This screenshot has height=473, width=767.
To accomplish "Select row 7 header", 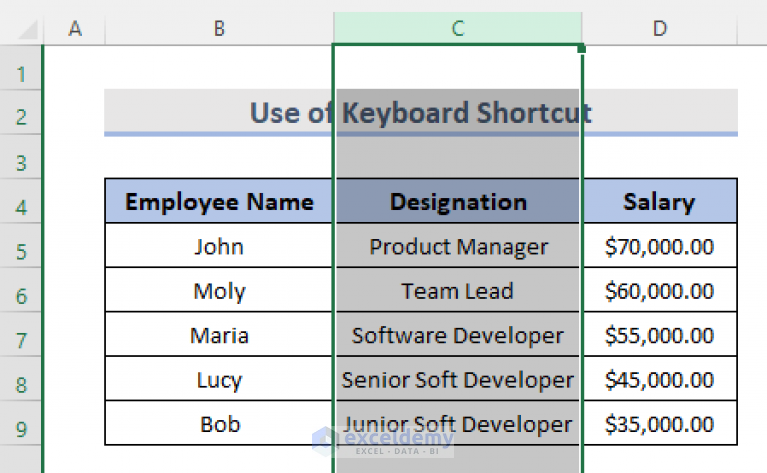I will click(x=21, y=335).
